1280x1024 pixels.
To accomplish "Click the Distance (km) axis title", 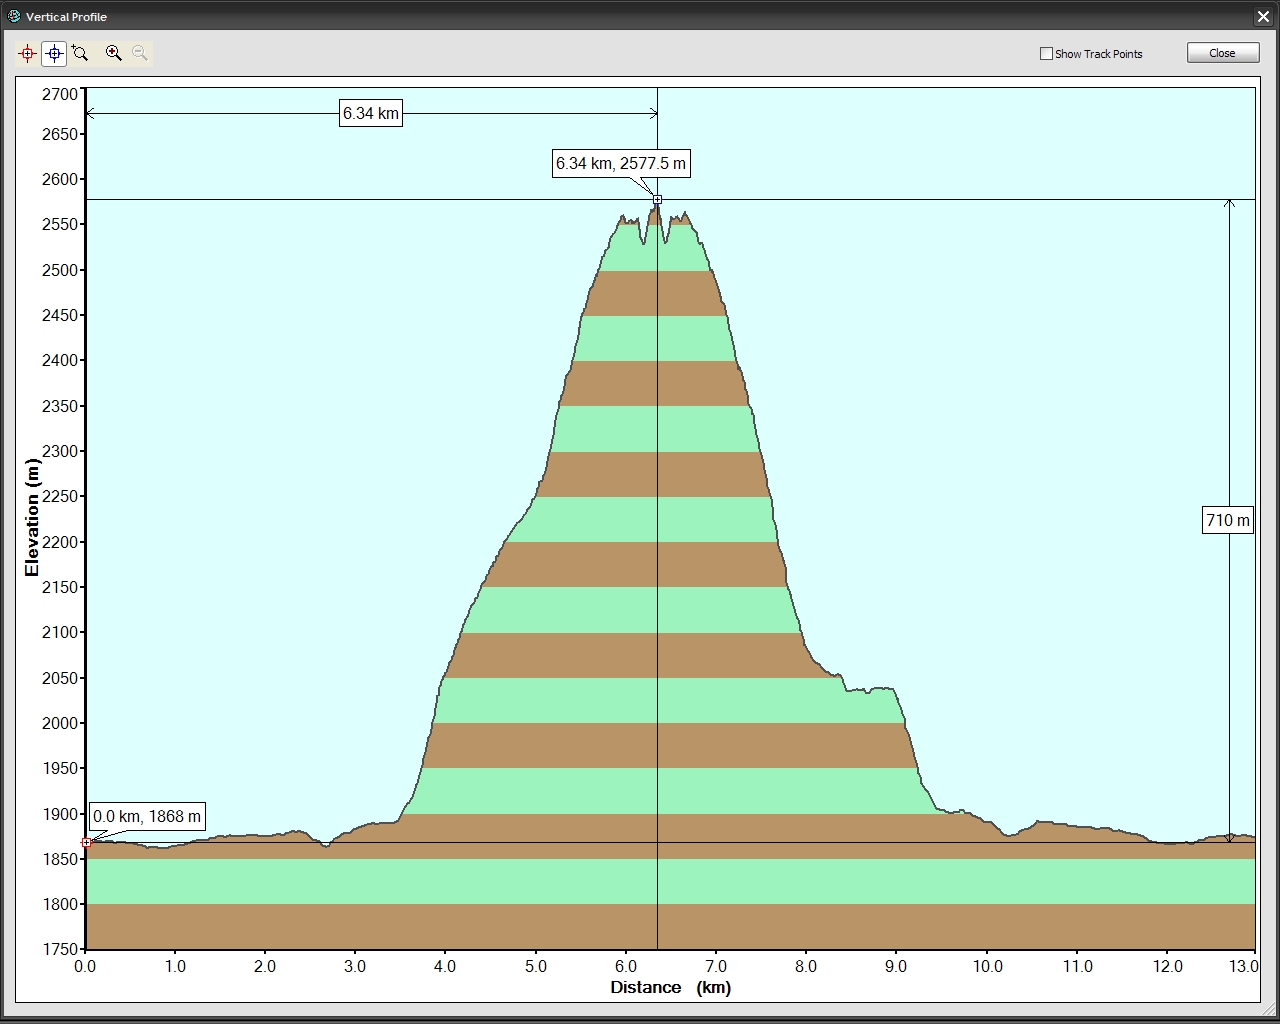I will pos(670,988).
